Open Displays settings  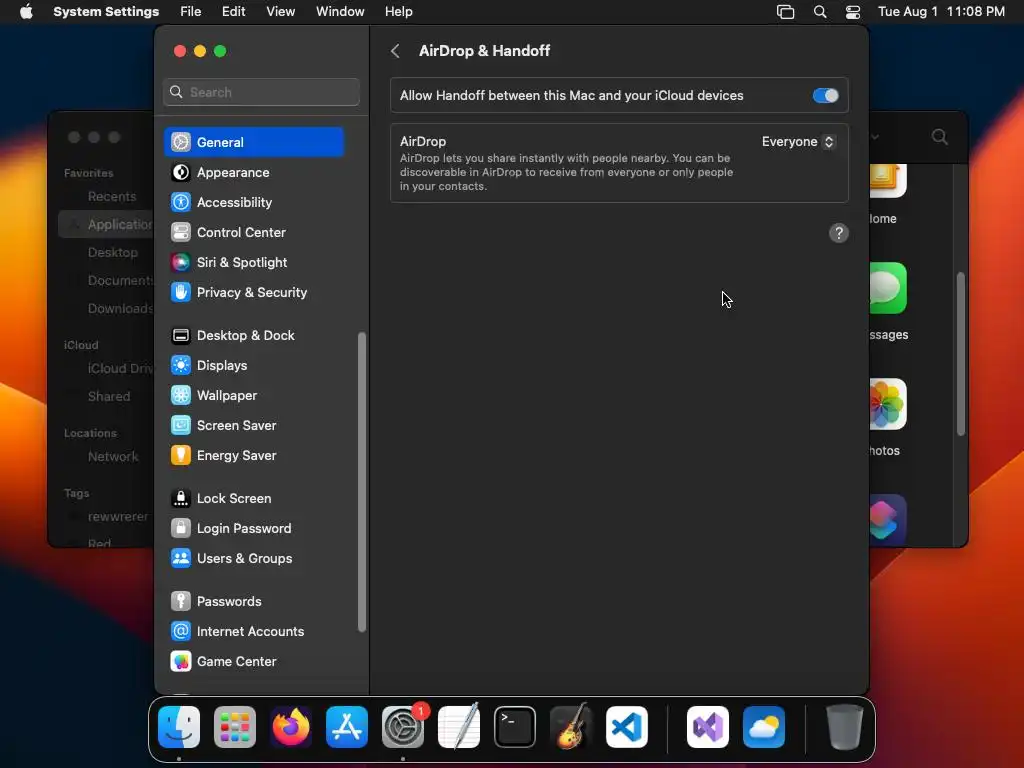(x=254, y=366)
